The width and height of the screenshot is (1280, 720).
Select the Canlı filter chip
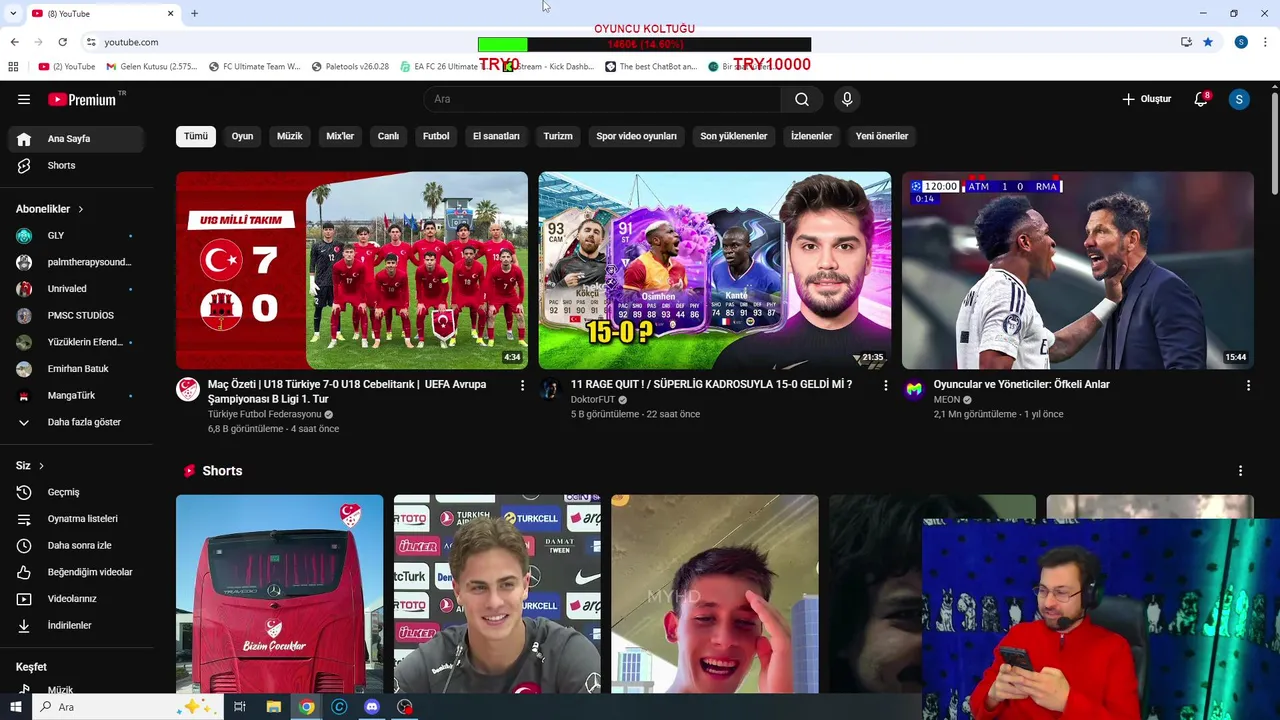(x=388, y=136)
